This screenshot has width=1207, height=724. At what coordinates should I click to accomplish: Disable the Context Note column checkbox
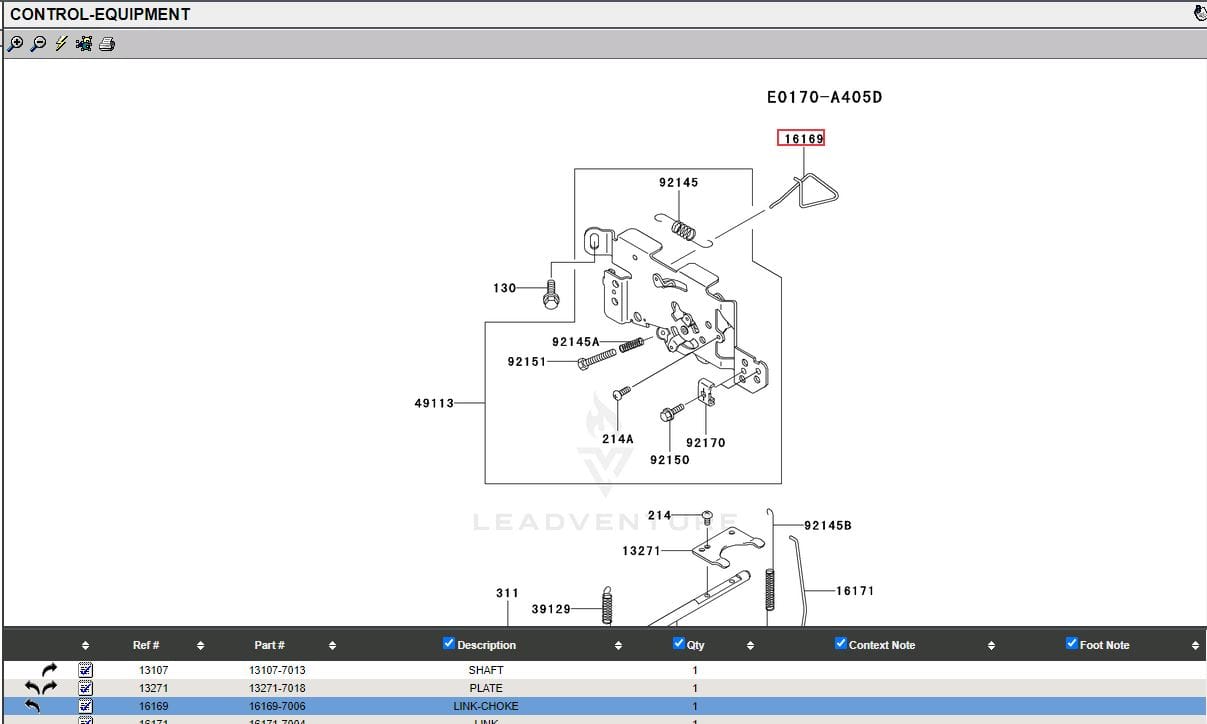841,644
